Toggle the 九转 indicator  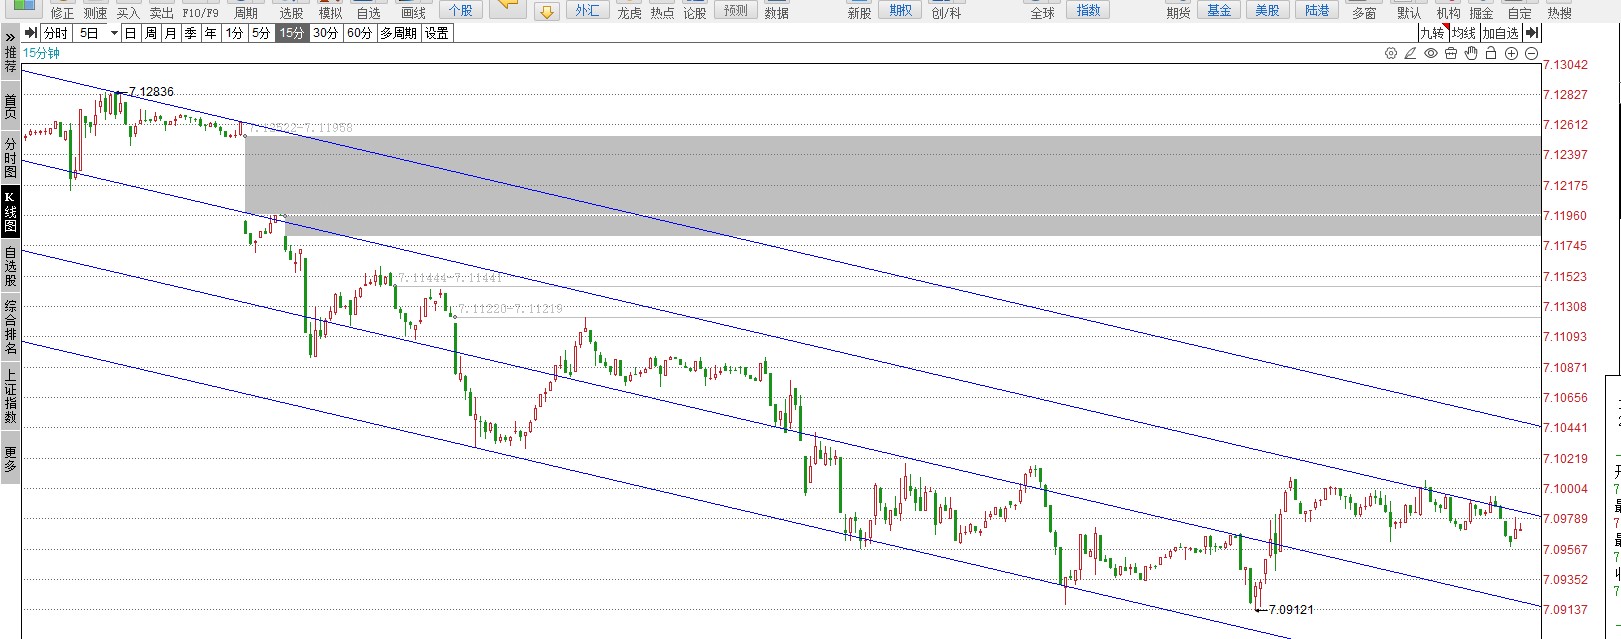pos(1432,33)
